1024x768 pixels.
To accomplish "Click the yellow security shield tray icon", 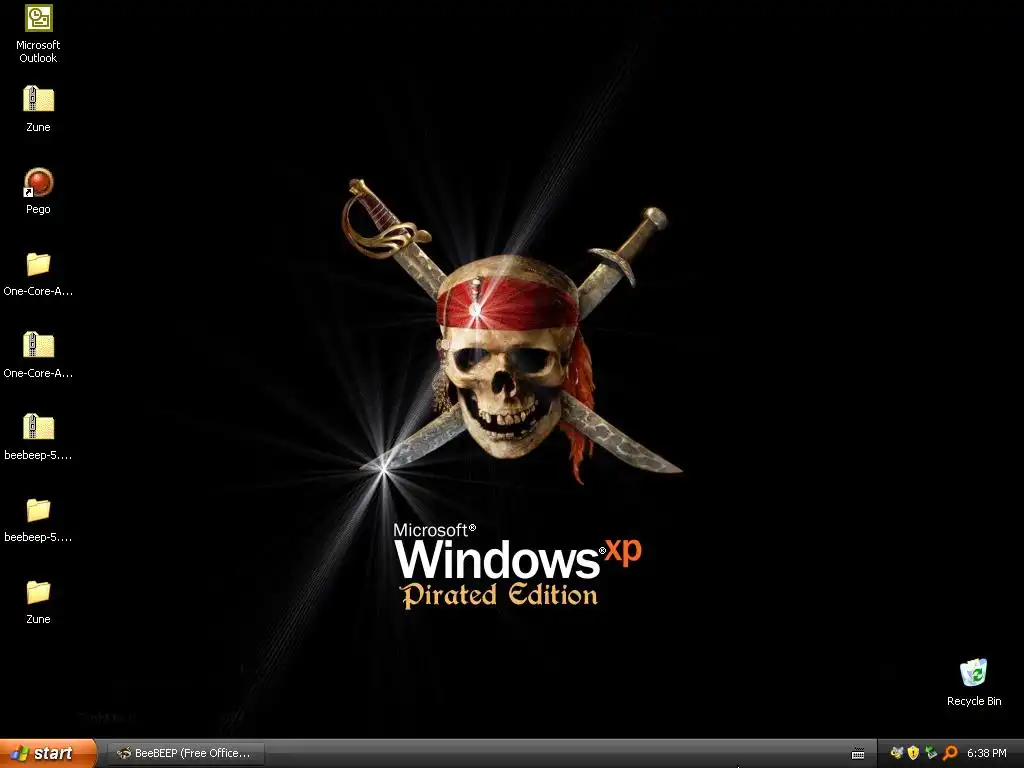I will (x=914, y=753).
